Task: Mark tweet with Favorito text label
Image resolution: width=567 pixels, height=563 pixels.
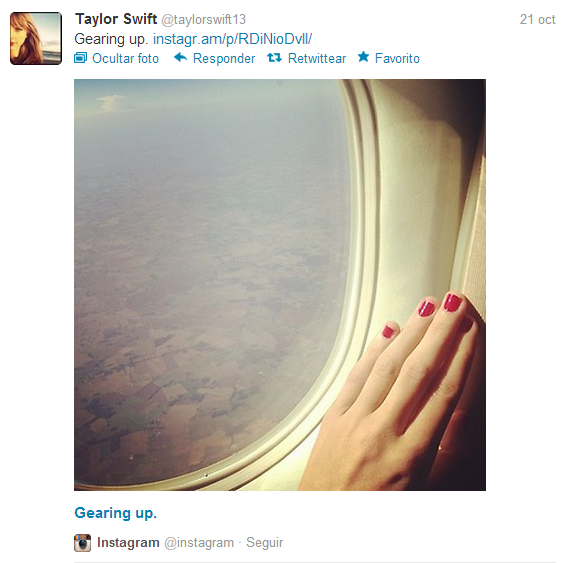Action: [397, 58]
